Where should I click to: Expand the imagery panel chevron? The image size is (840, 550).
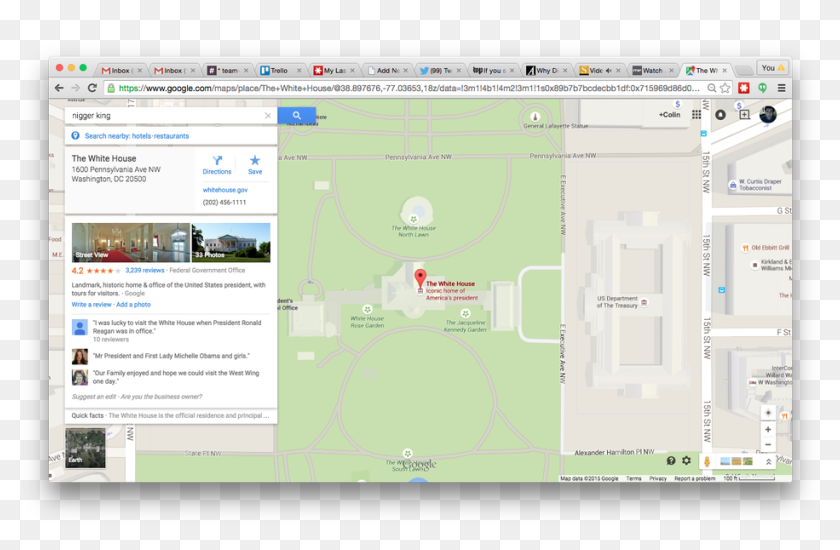coord(768,461)
